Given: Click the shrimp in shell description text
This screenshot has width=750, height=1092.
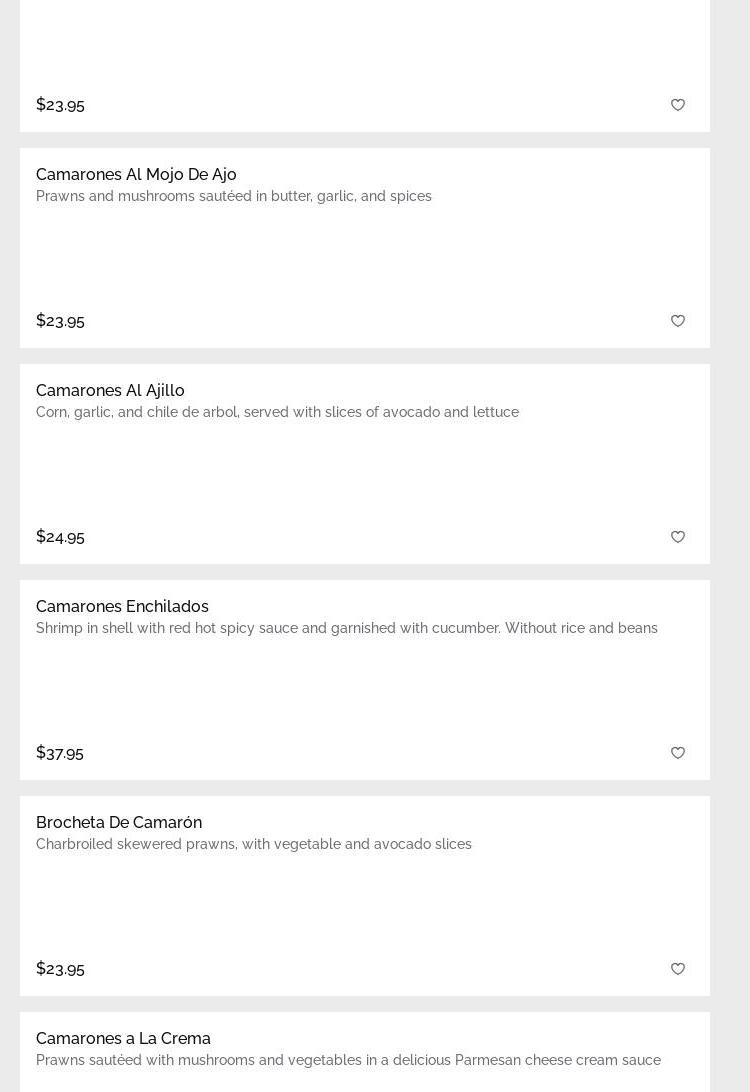Looking at the screenshot, I should point(346,628).
